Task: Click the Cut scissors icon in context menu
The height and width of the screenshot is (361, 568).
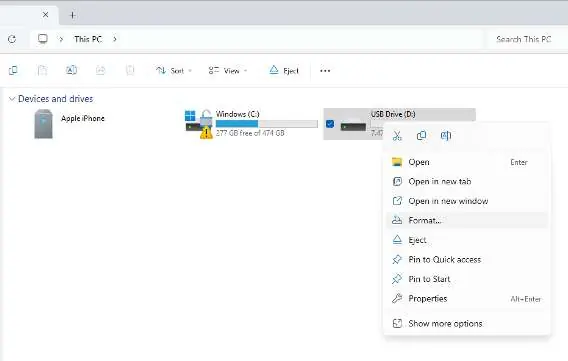Action: coord(397,136)
